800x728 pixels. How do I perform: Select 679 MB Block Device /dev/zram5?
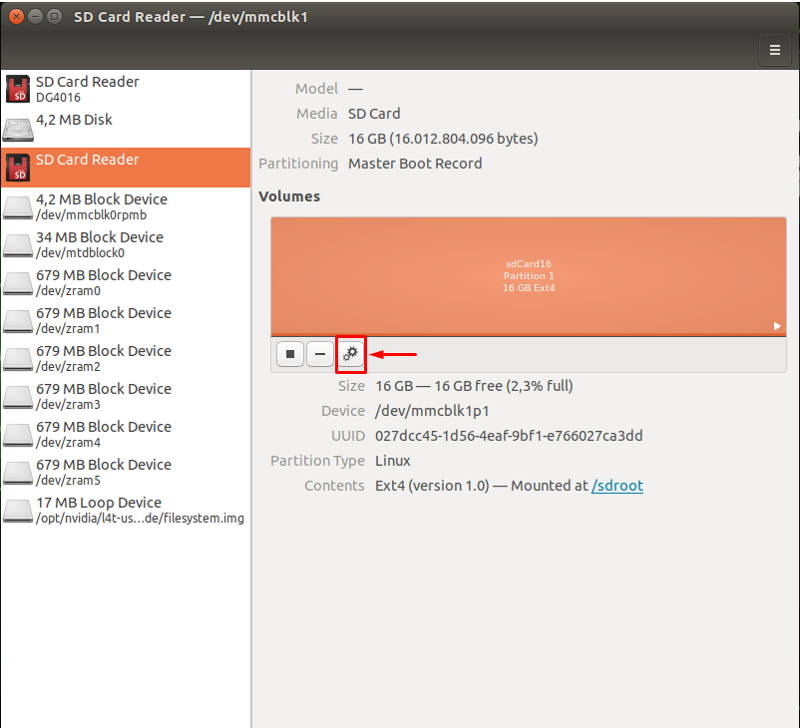click(126, 472)
